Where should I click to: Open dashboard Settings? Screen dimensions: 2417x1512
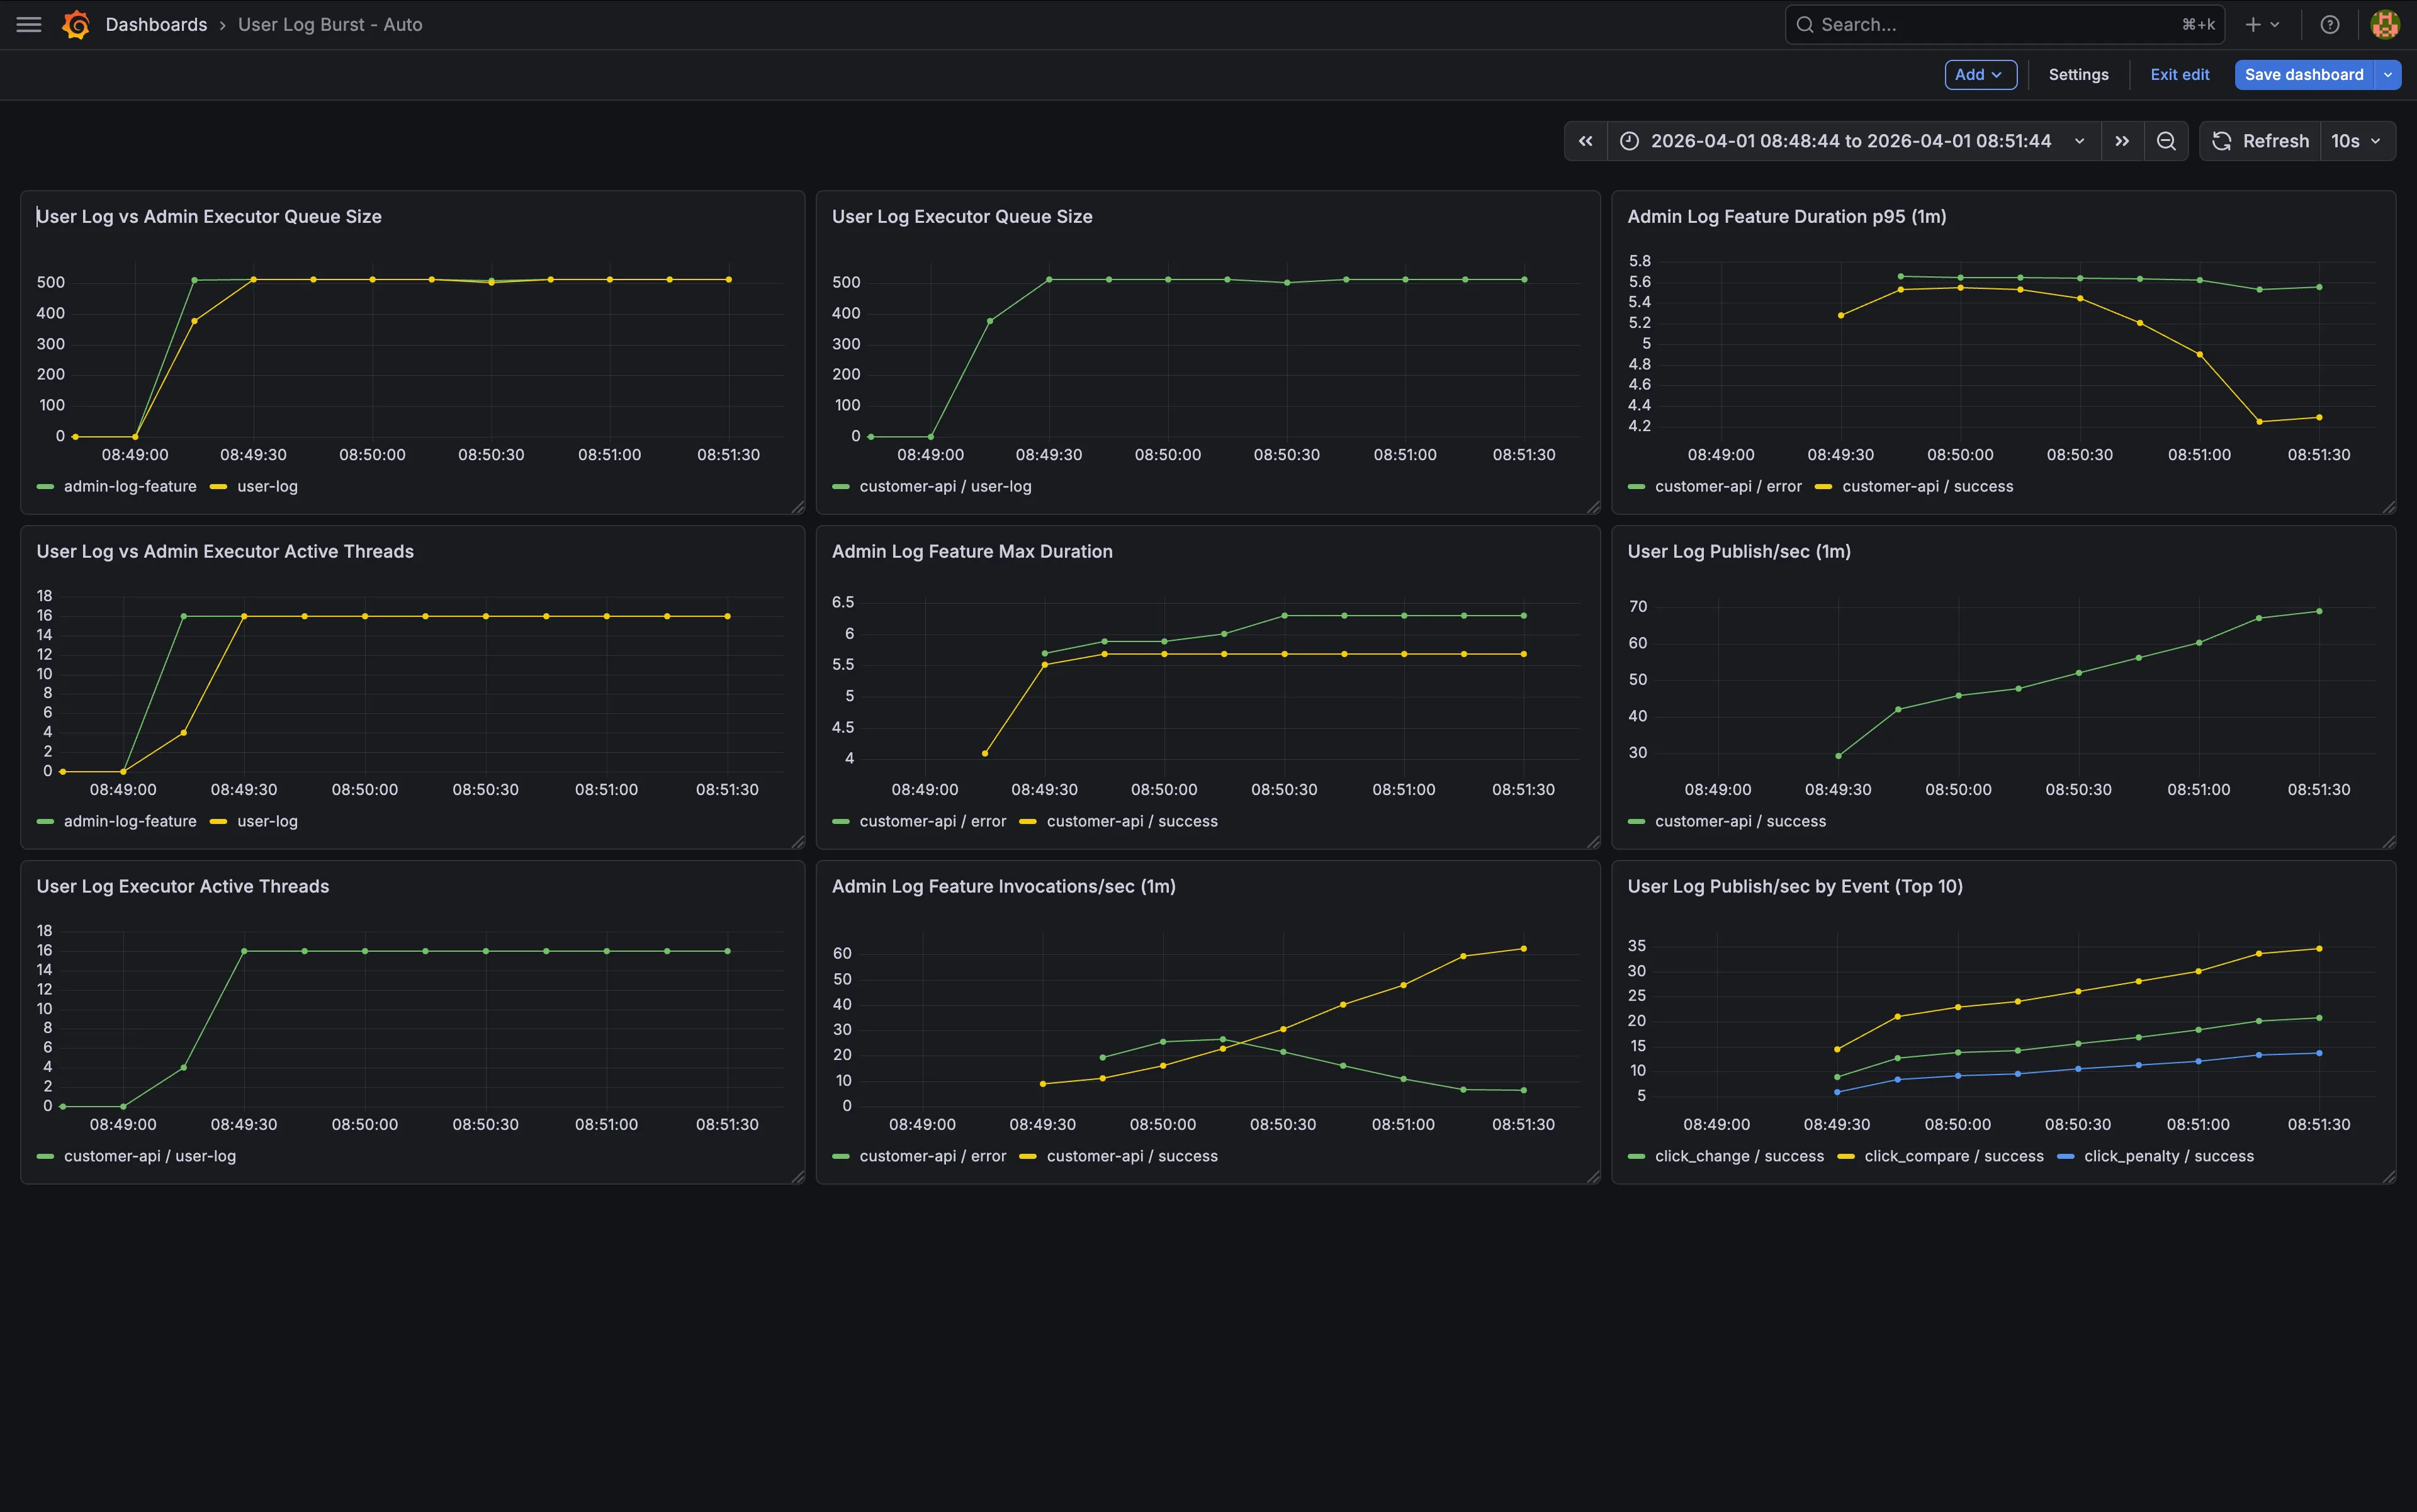(x=2078, y=75)
